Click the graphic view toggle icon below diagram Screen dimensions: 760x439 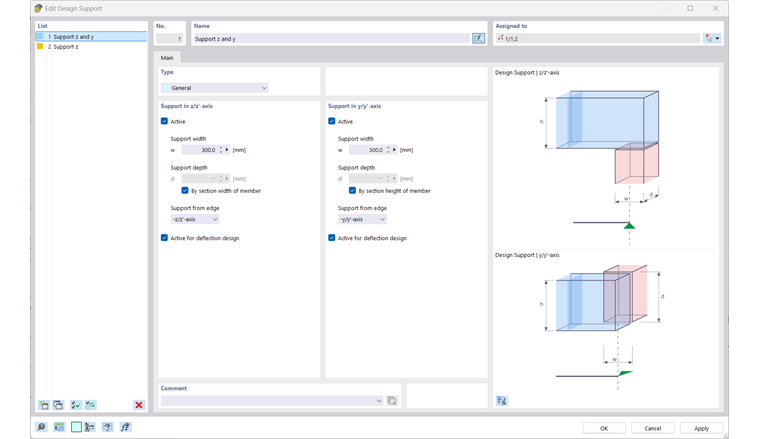[502, 401]
